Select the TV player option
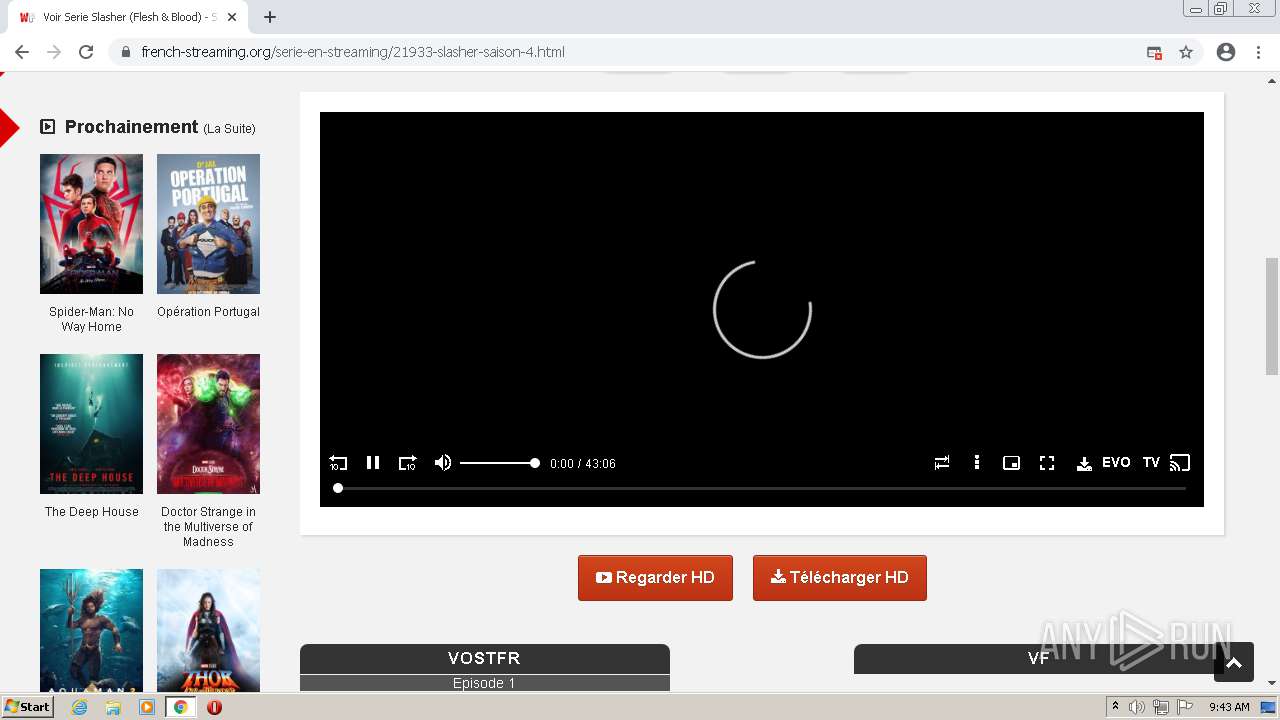 (x=1151, y=463)
